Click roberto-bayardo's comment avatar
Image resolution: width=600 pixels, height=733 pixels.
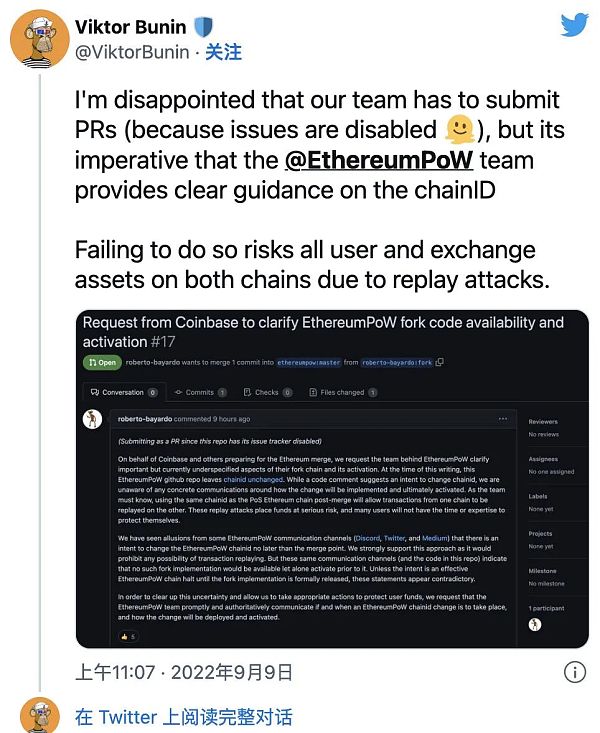[93, 419]
